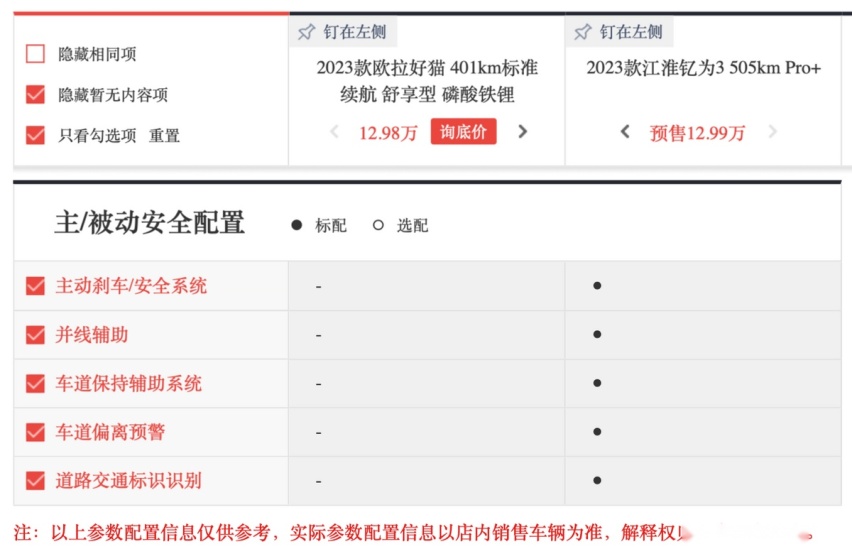
Task: Uncheck the 隐藏暂无内容项 checkbox
Action: tap(35, 95)
